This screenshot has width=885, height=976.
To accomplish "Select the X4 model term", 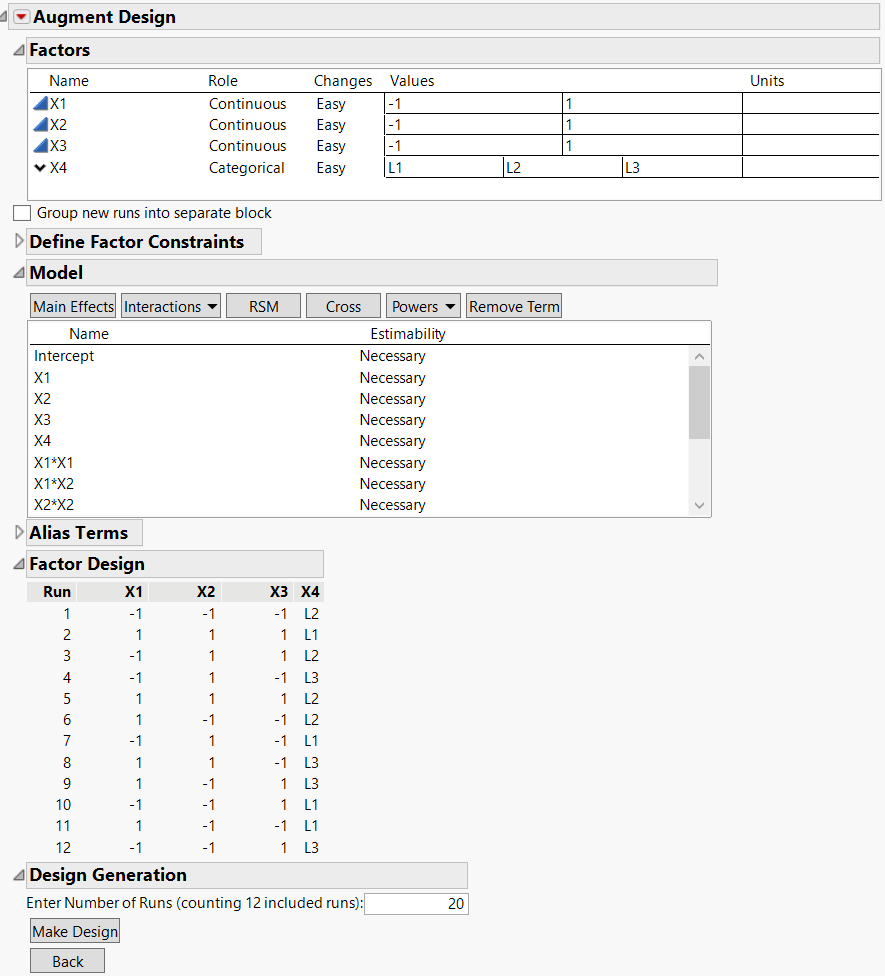I will pyautogui.click(x=42, y=441).
